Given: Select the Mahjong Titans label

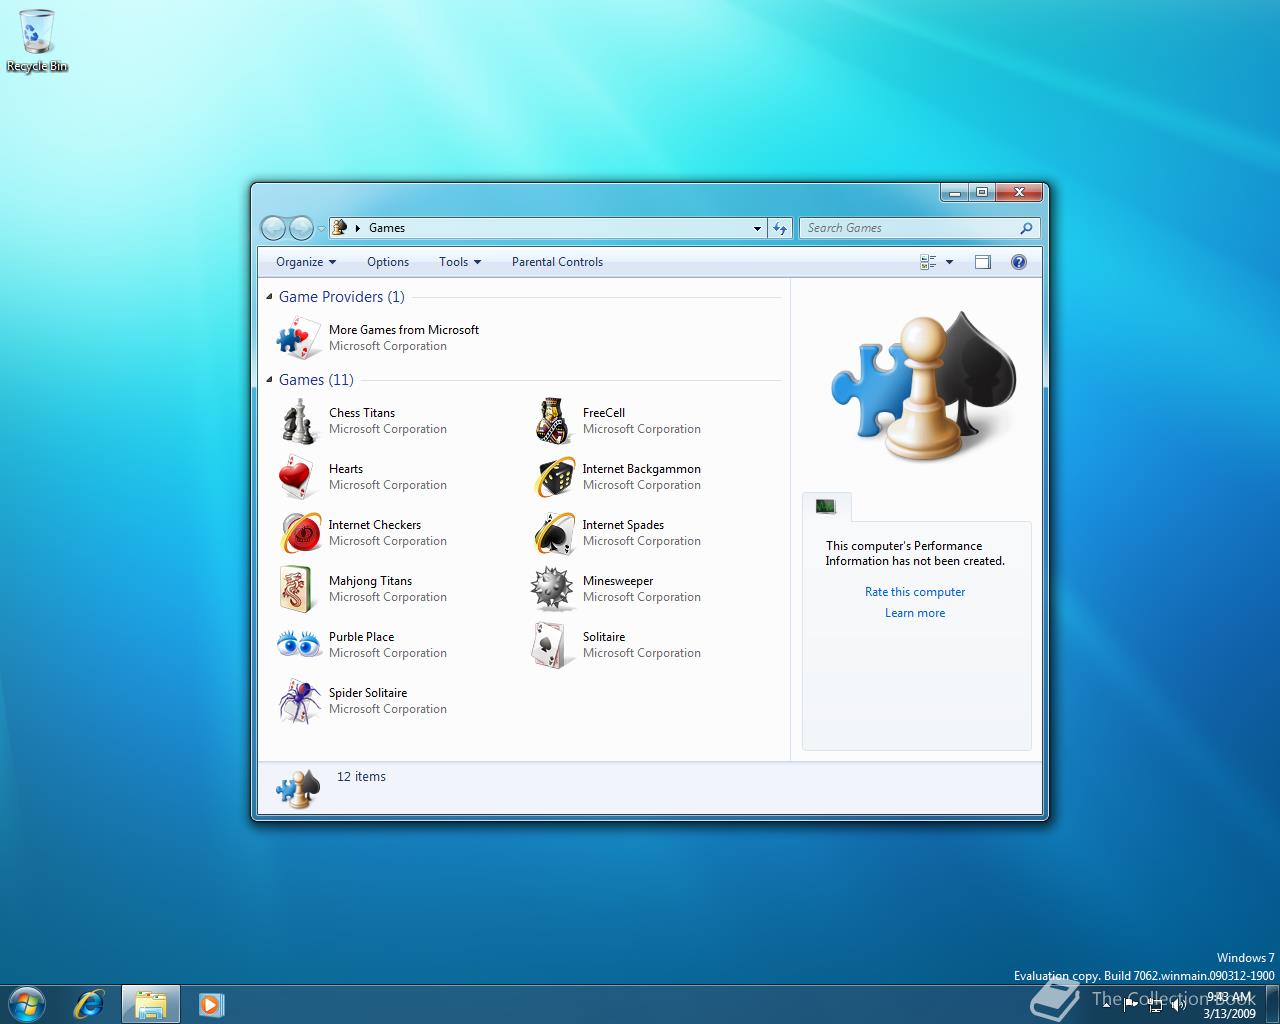Looking at the screenshot, I should click(370, 581).
